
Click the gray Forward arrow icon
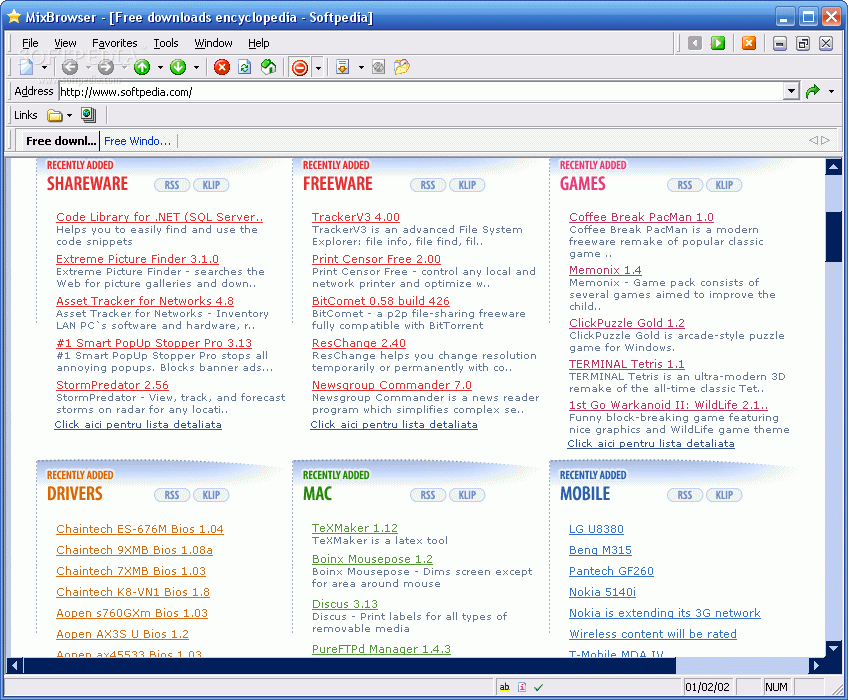(106, 67)
